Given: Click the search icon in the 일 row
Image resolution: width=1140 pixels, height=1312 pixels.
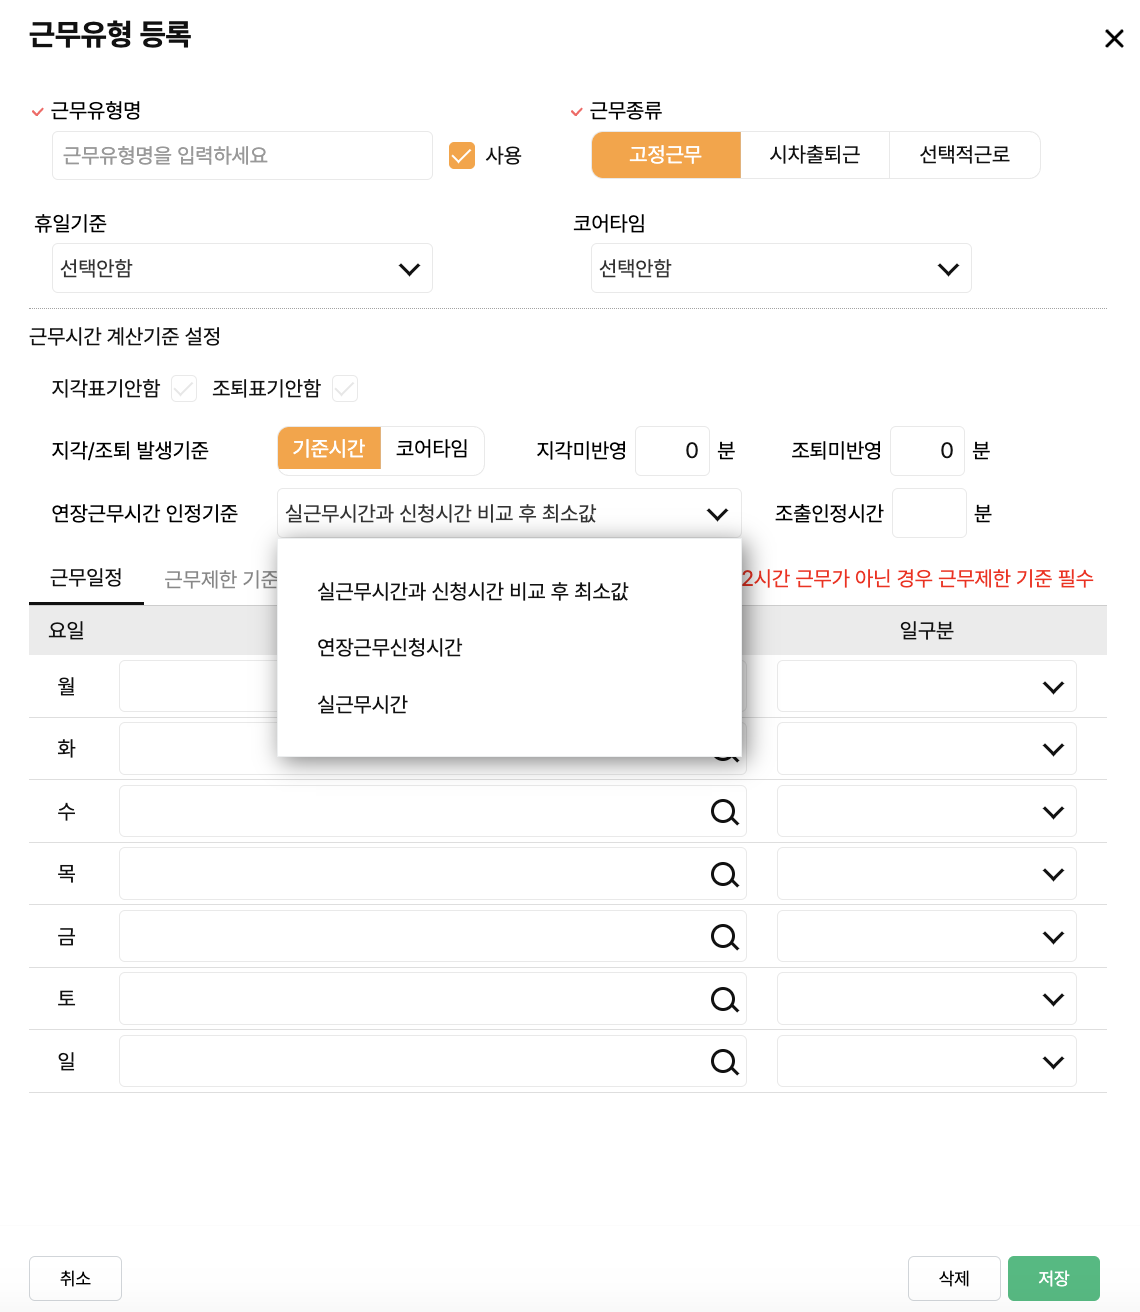Looking at the screenshot, I should pos(724,1062).
